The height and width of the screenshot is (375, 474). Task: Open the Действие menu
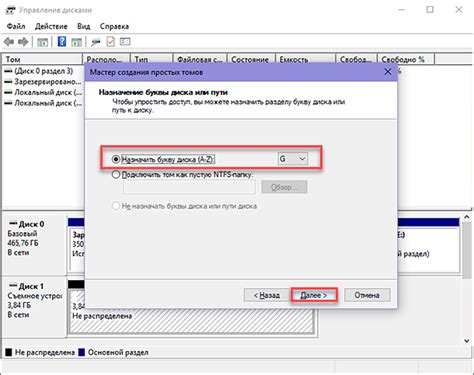point(51,26)
